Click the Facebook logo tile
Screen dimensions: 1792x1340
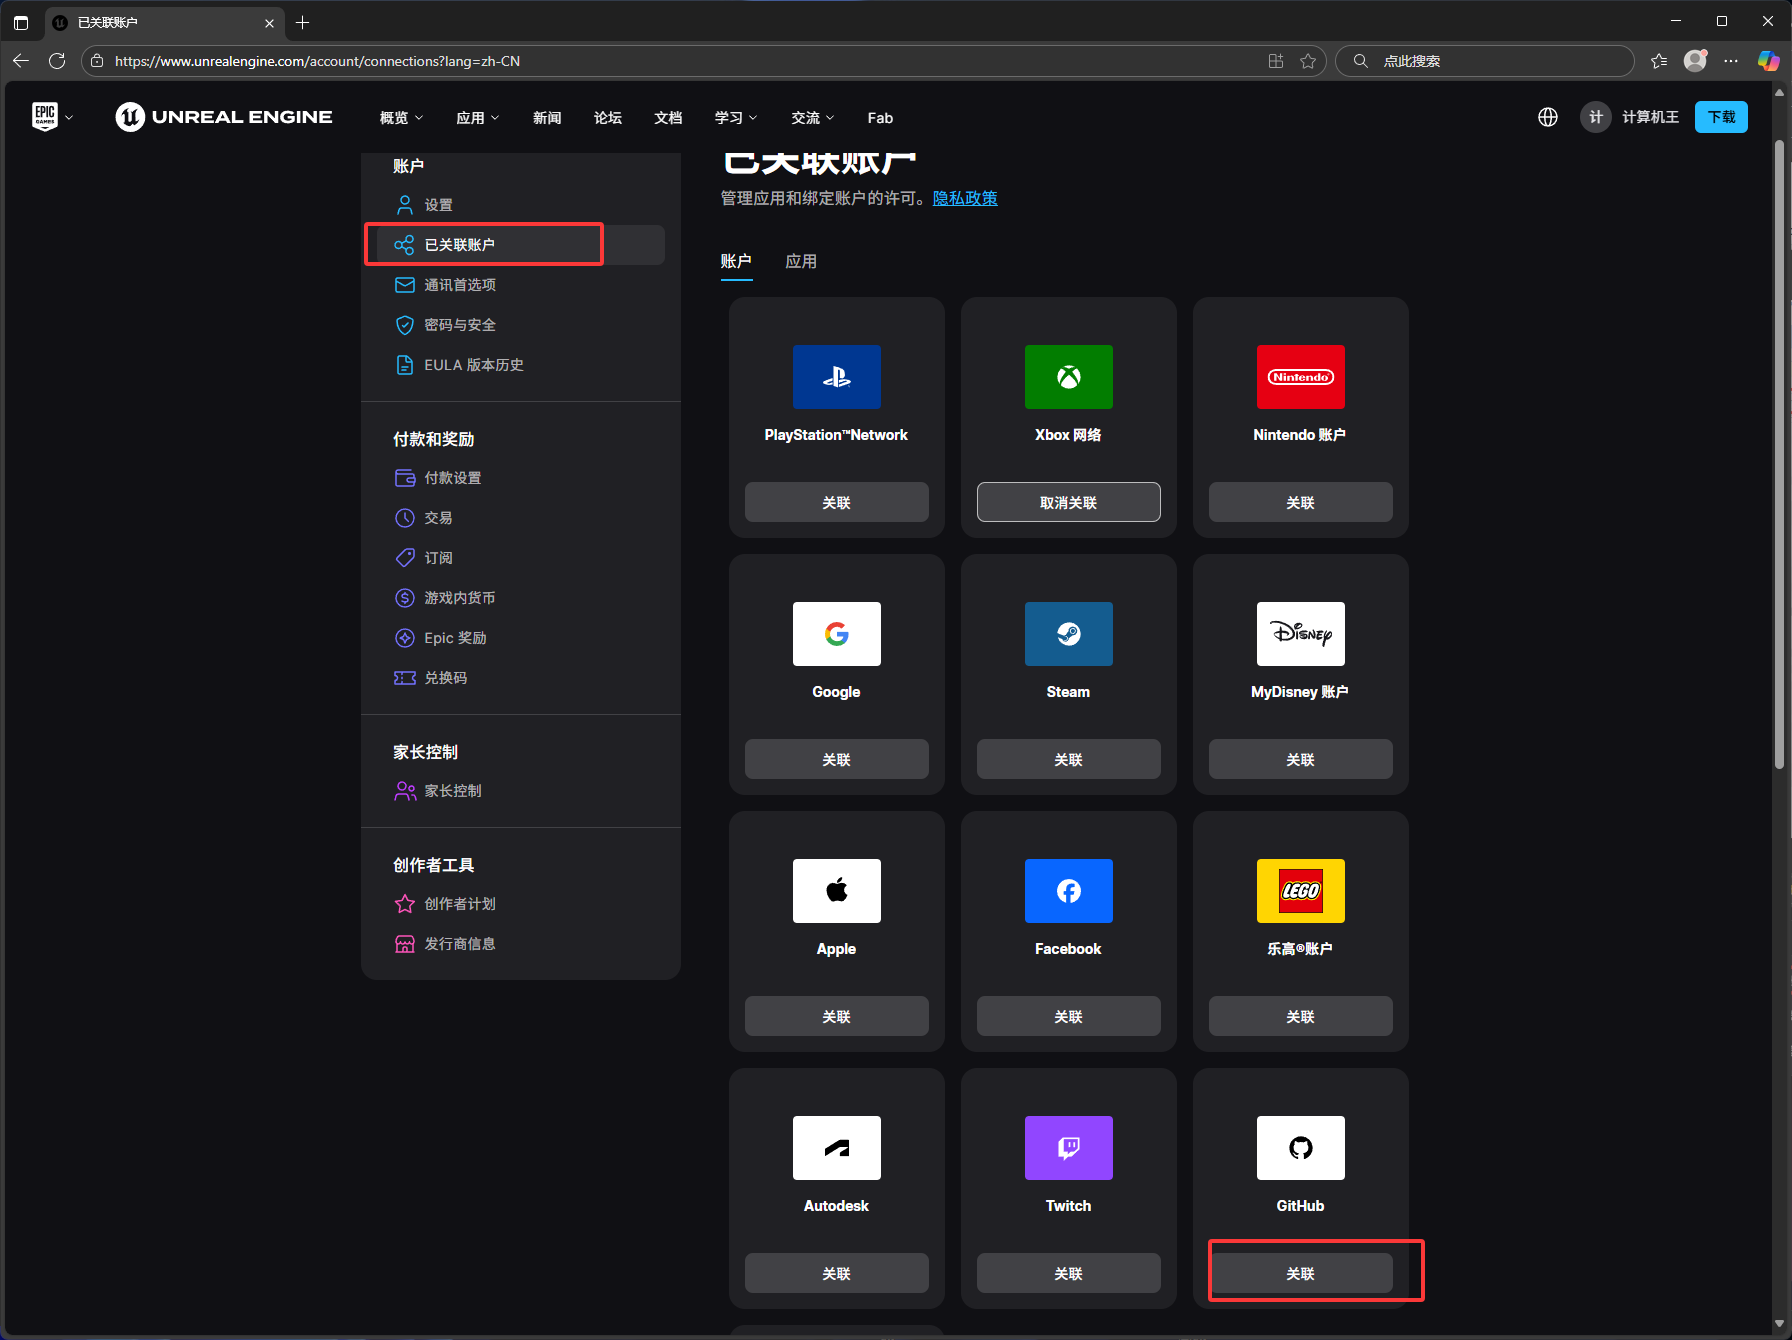1069,891
